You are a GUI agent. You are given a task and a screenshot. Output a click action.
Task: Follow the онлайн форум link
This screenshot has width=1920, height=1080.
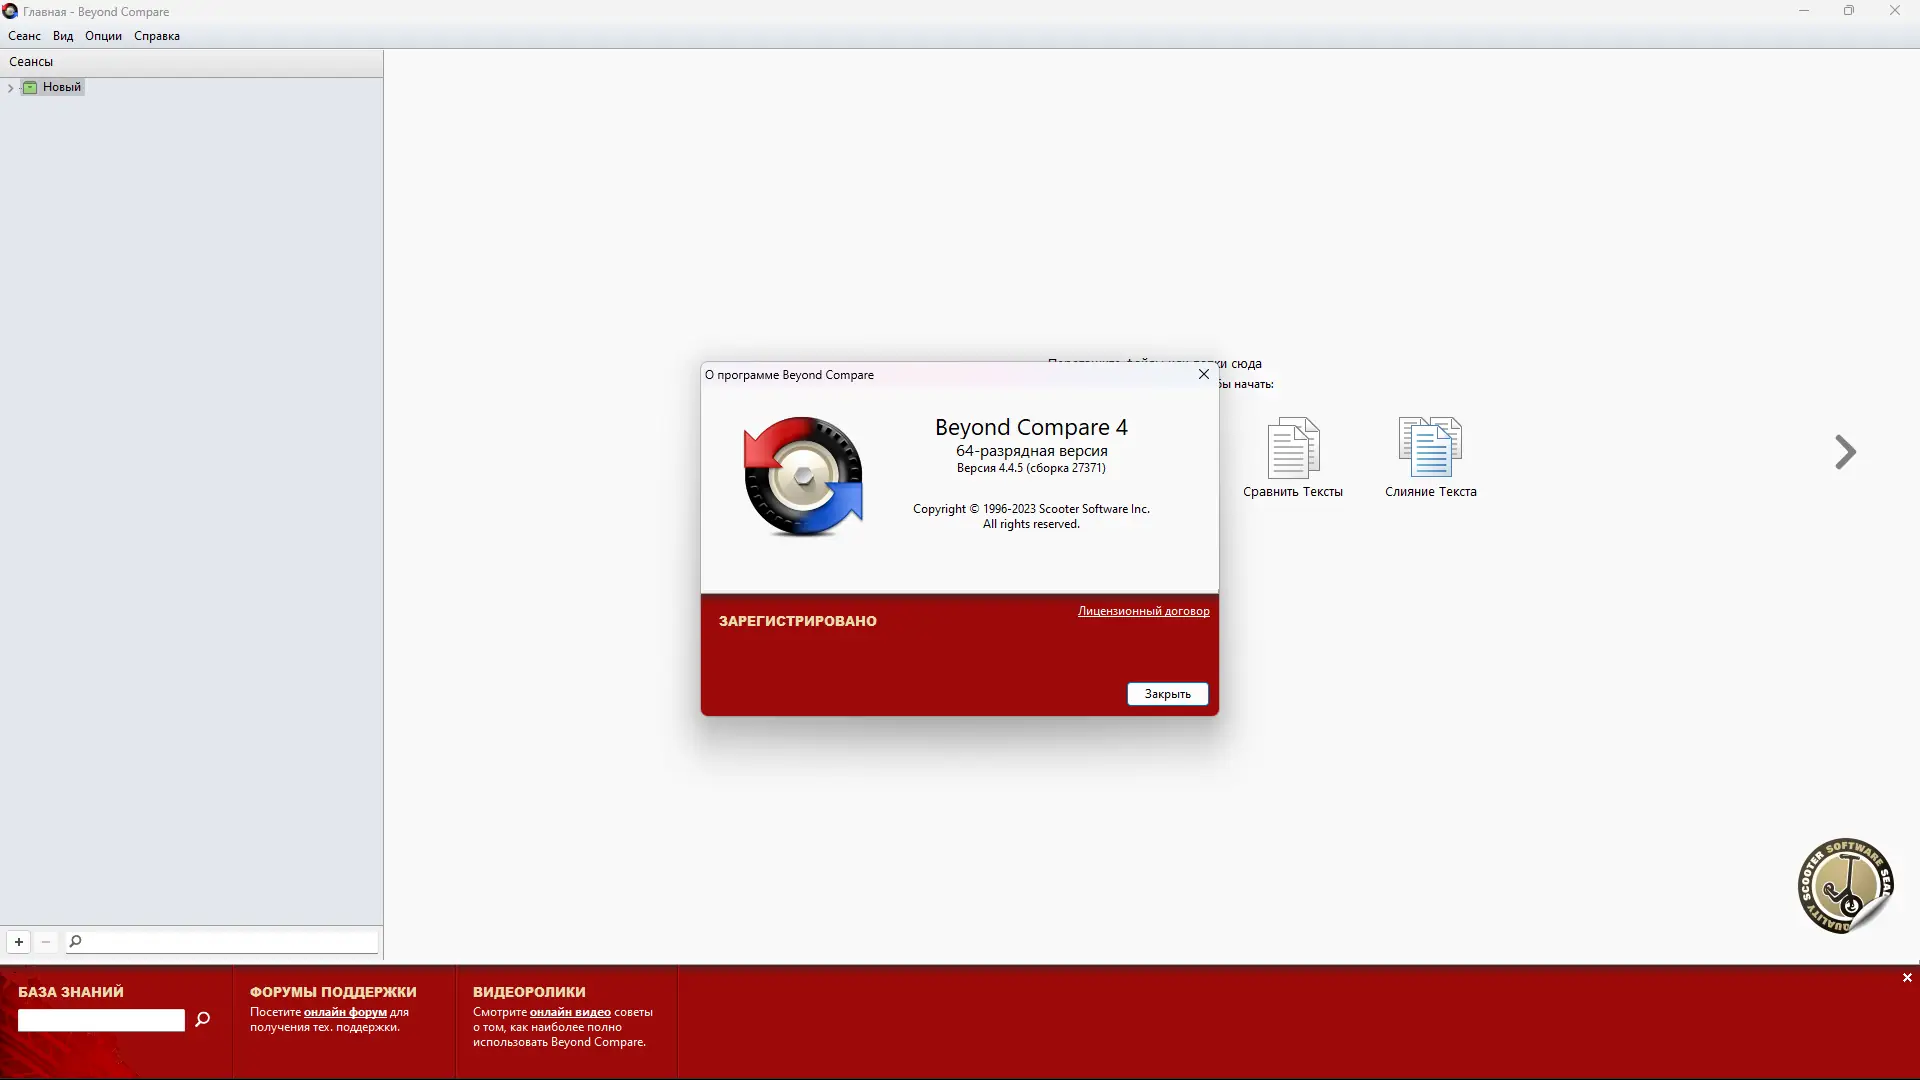pos(345,1012)
